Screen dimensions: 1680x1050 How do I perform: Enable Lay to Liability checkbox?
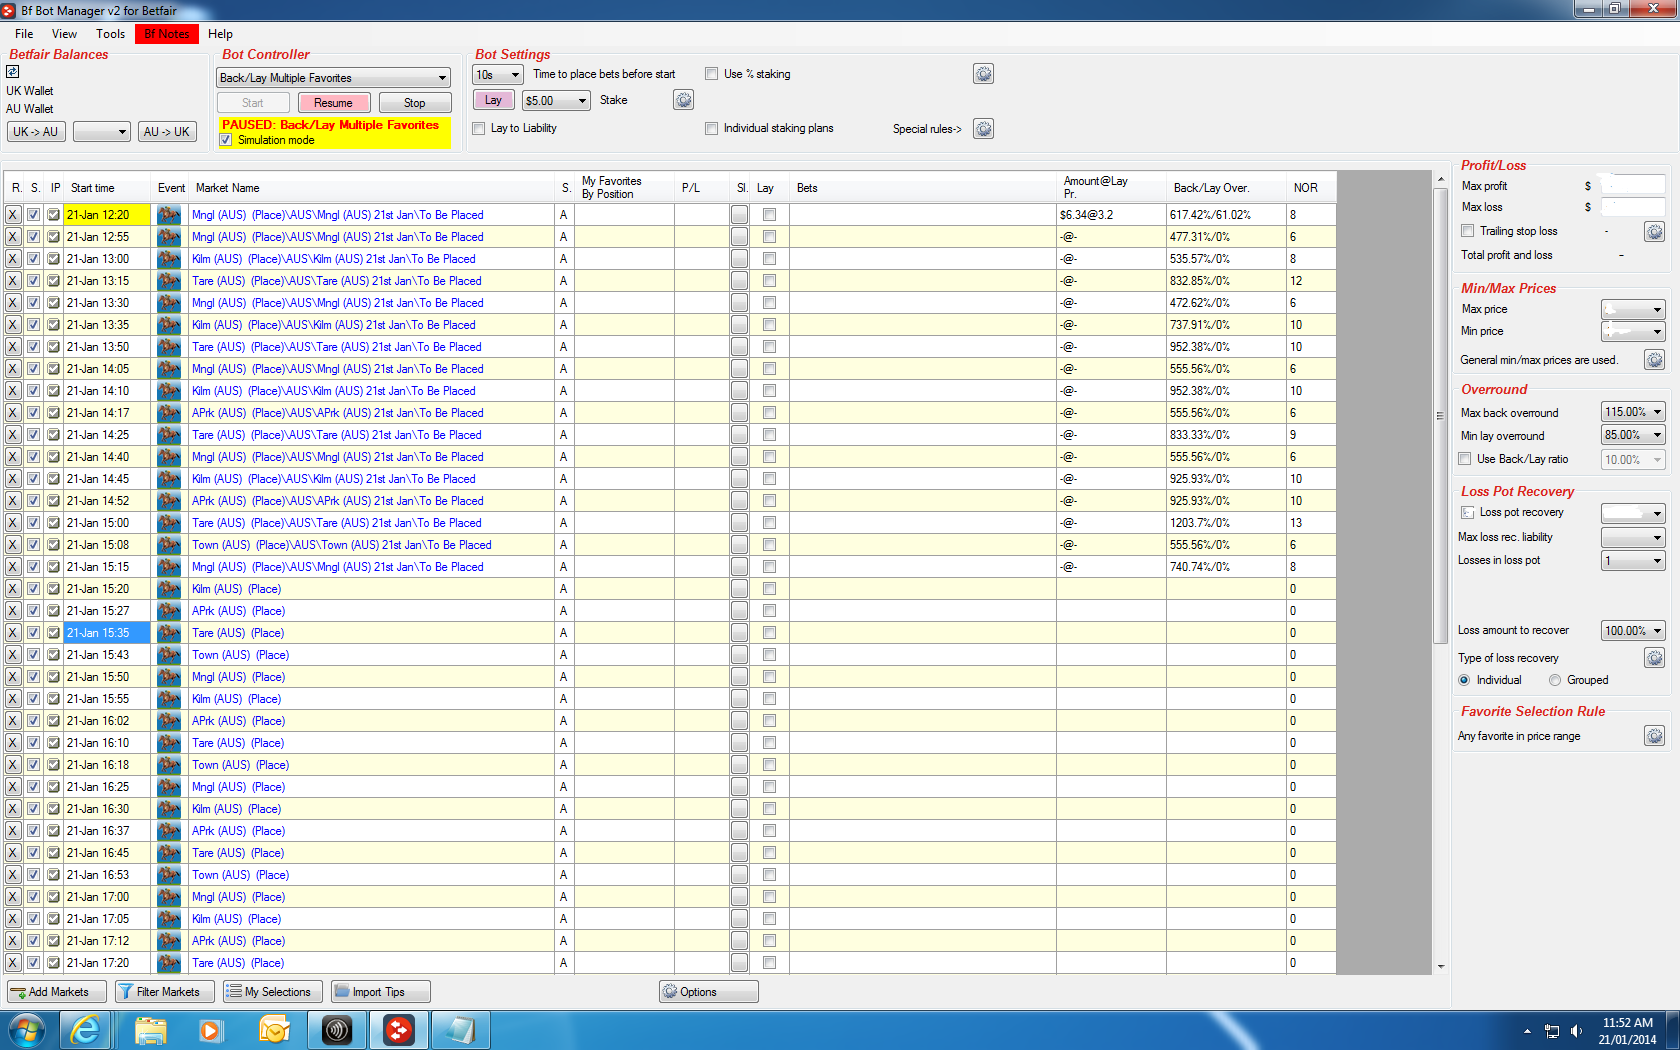pyautogui.click(x=478, y=128)
